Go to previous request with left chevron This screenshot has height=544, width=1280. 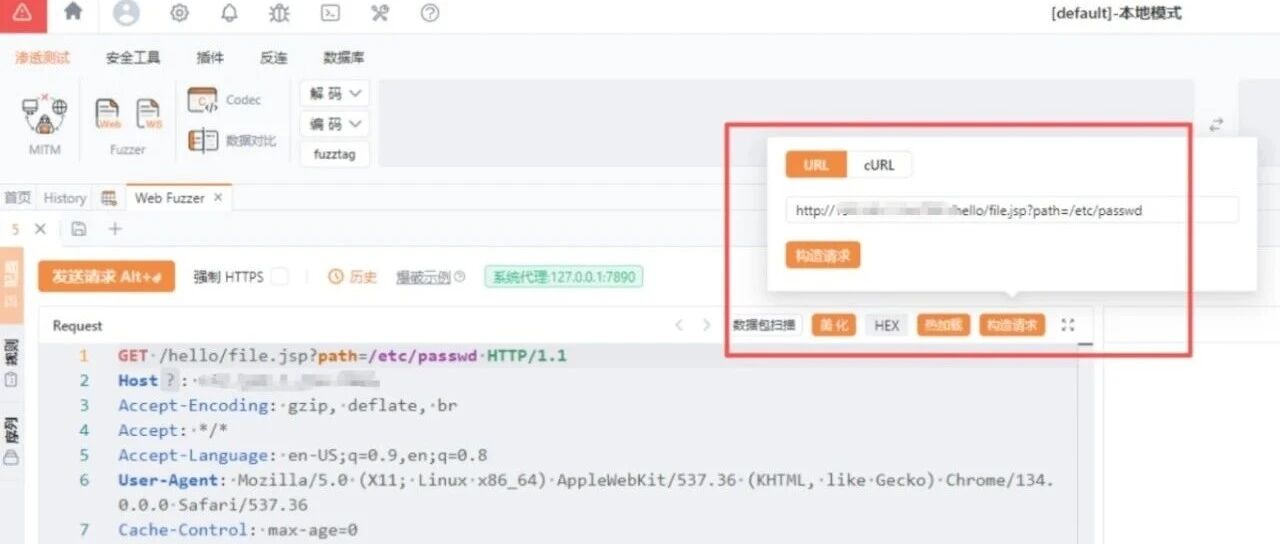(x=679, y=325)
